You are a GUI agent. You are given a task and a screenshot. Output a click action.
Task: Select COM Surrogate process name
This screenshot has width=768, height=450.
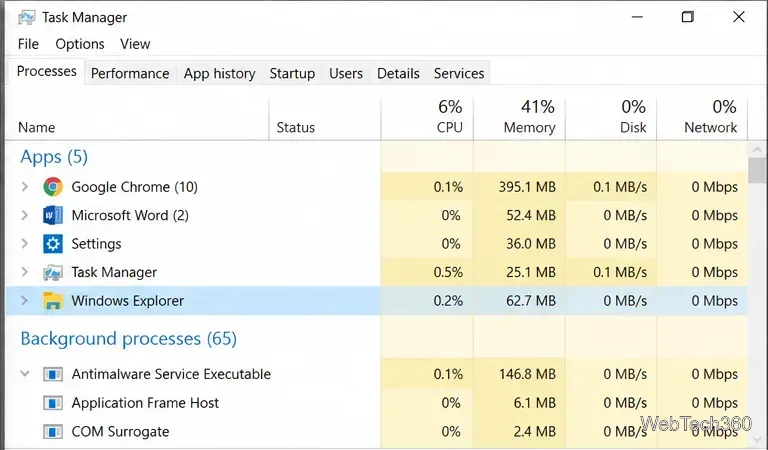(120, 431)
